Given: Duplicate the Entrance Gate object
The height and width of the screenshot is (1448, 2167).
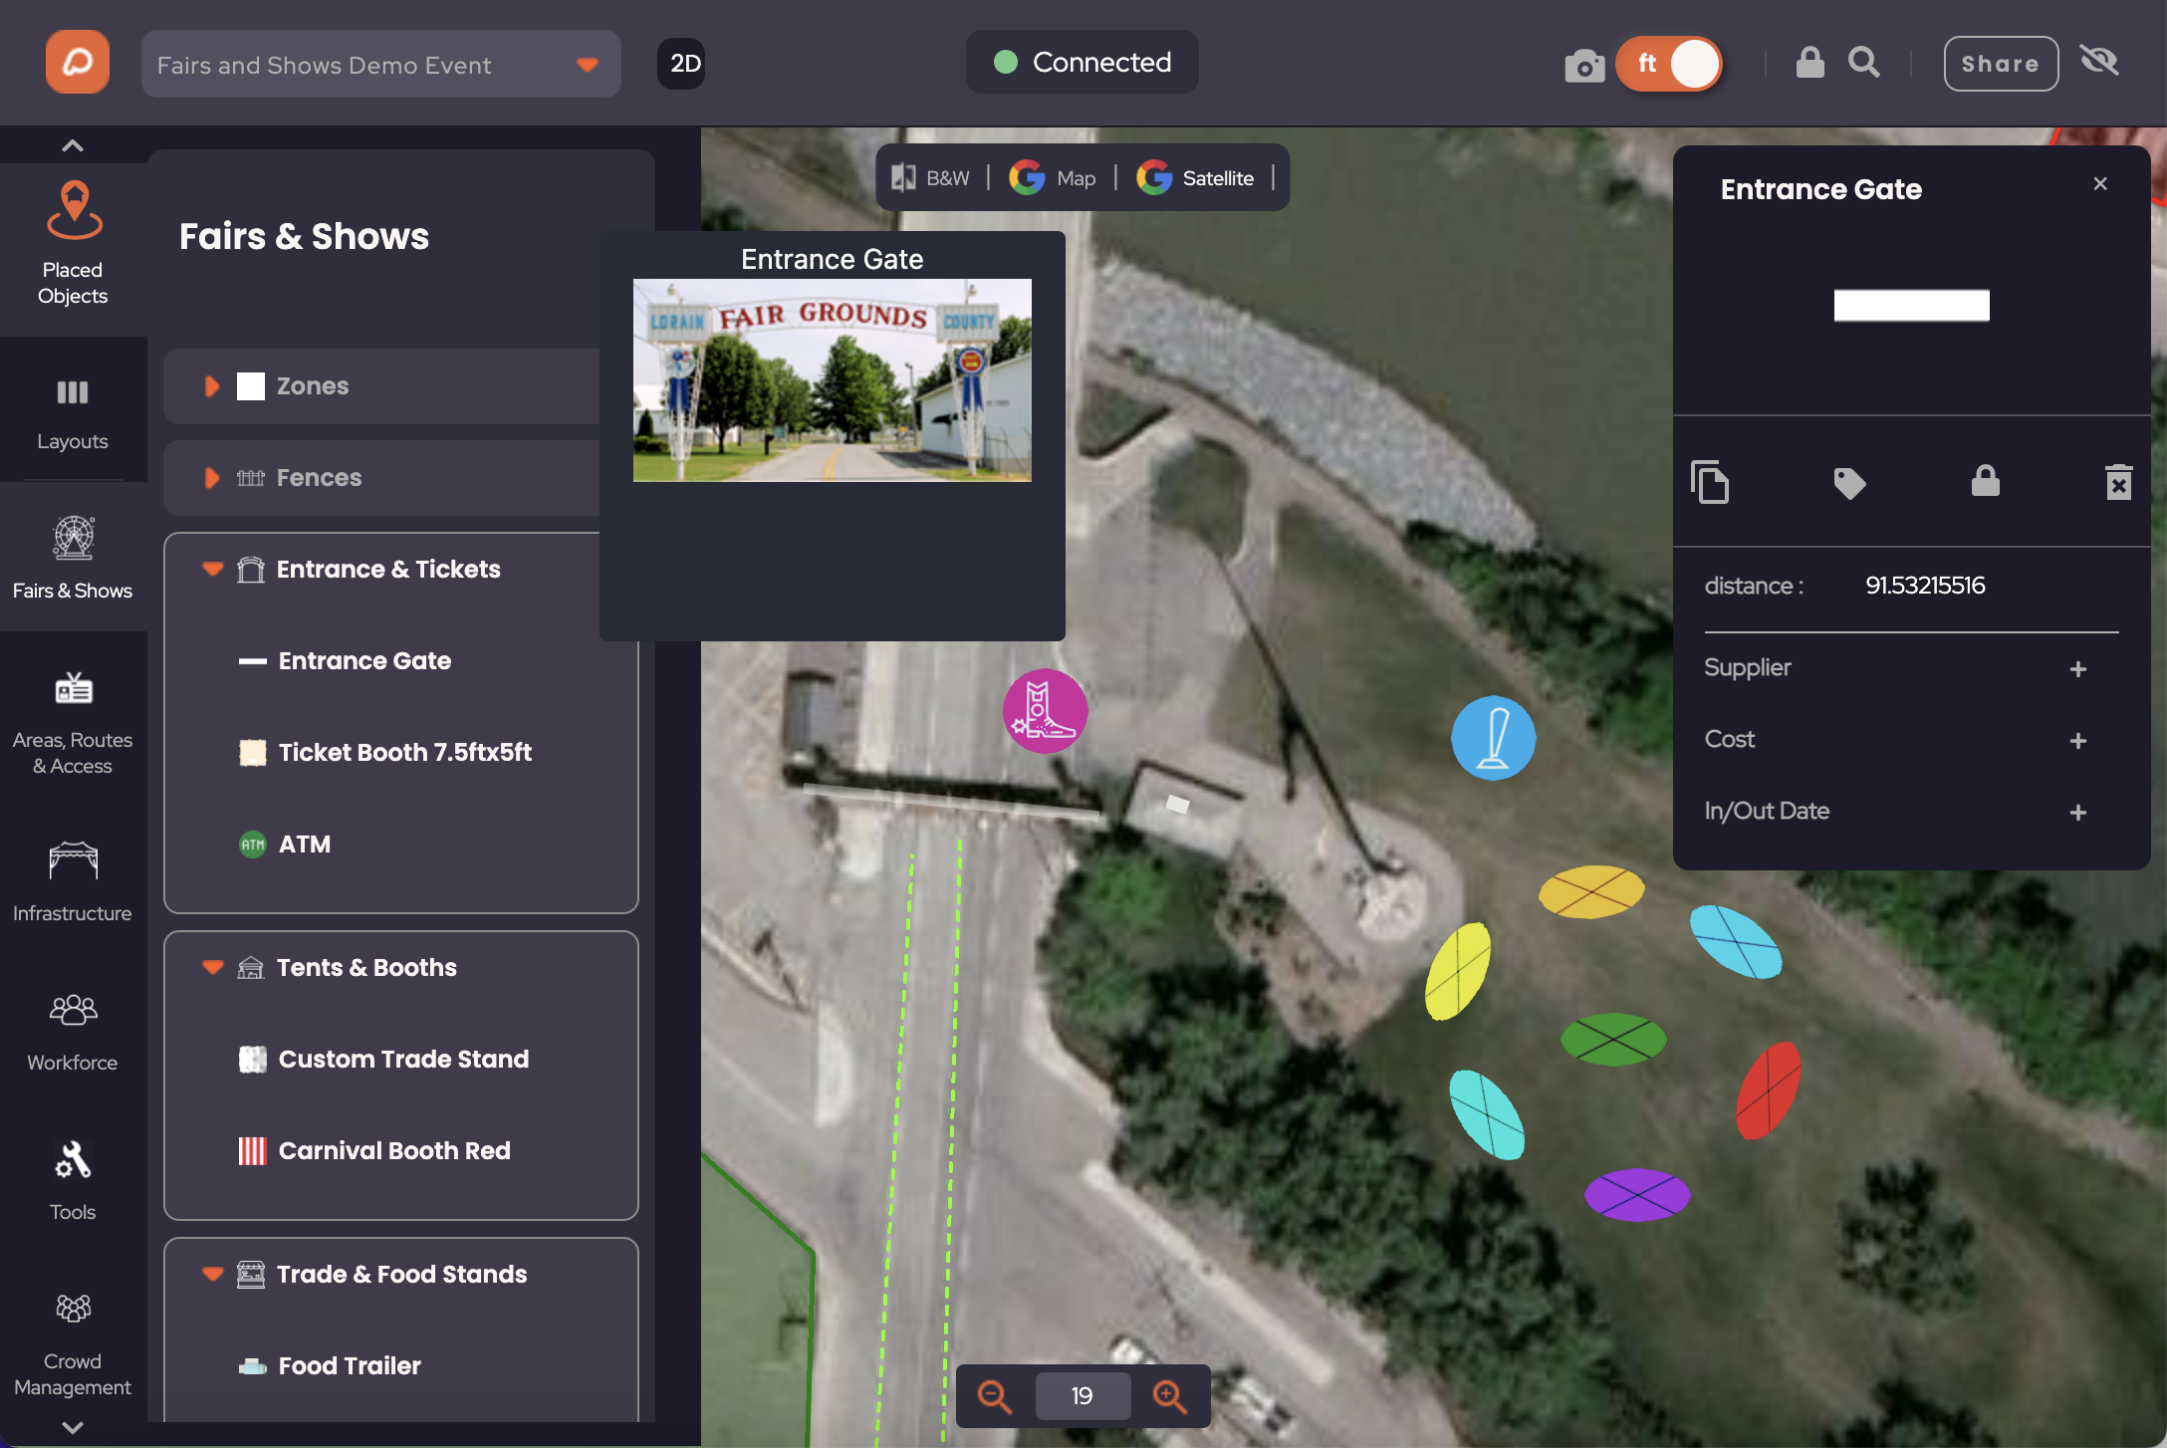Looking at the screenshot, I should click(x=1709, y=482).
